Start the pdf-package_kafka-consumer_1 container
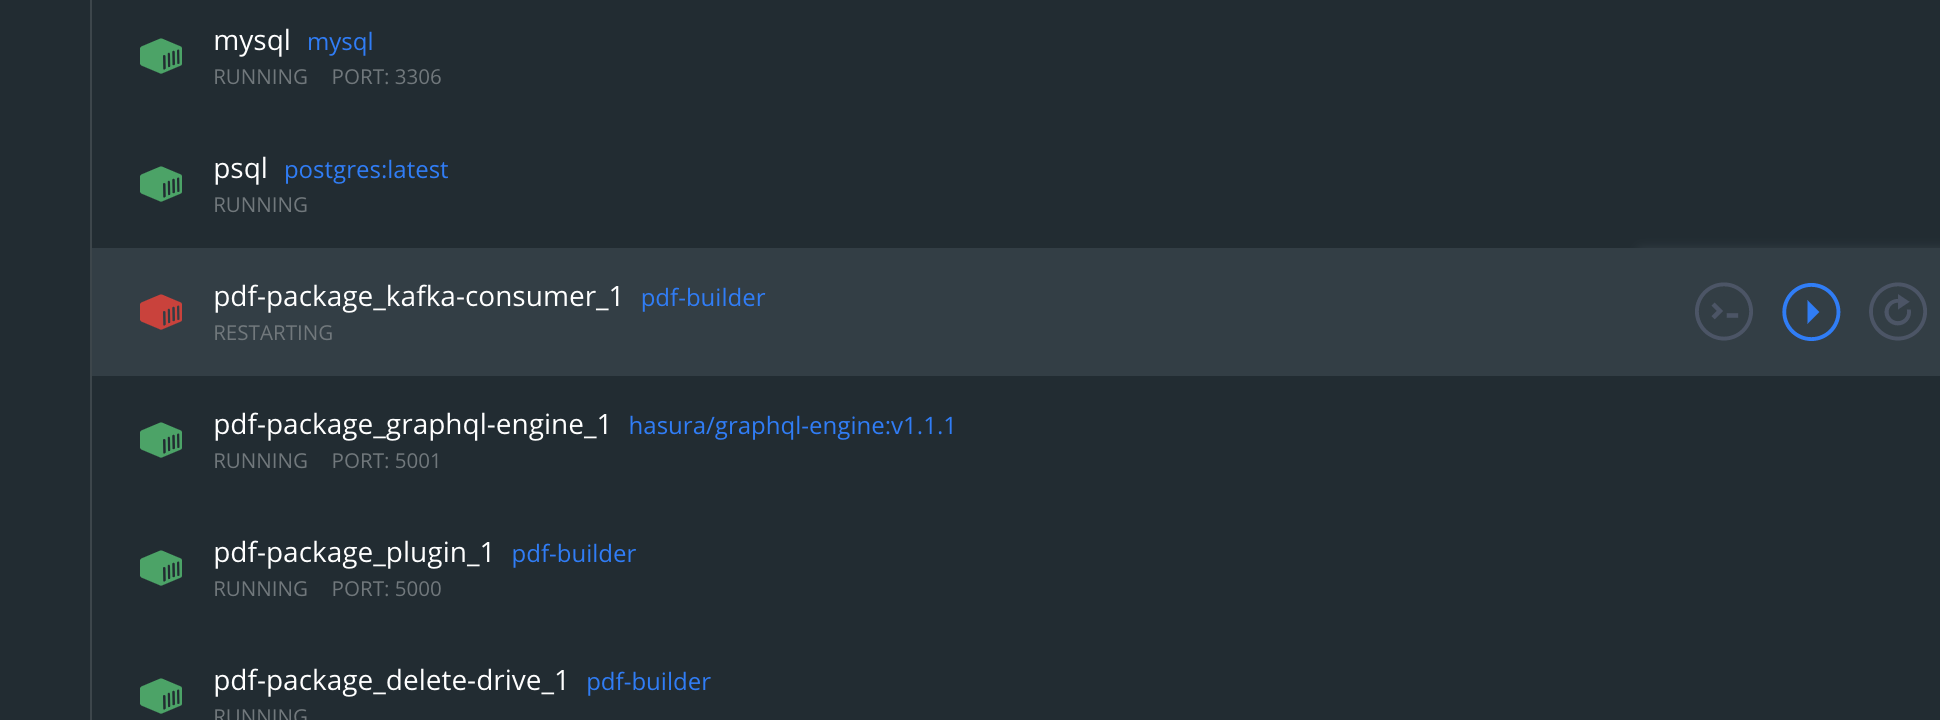 [x=1811, y=312]
